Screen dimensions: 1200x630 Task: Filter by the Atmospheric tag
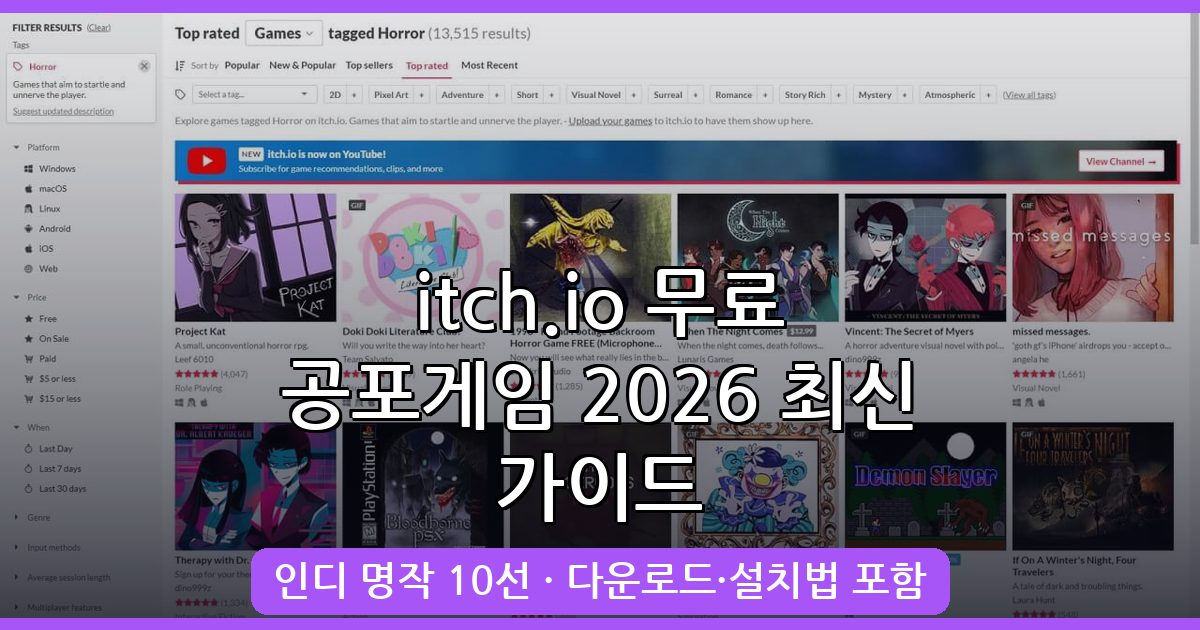pyautogui.click(x=950, y=95)
